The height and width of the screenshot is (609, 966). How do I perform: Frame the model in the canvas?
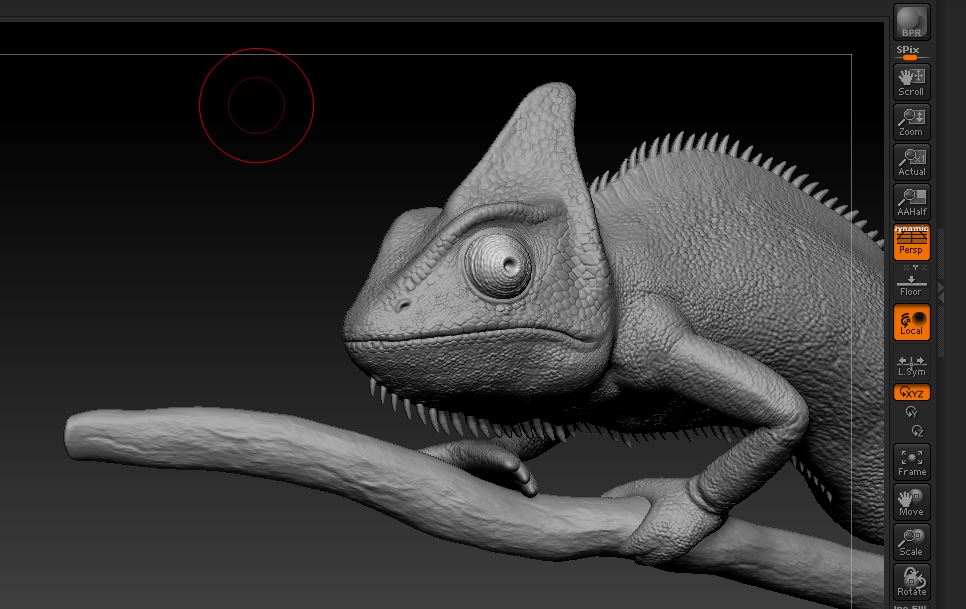click(x=912, y=462)
